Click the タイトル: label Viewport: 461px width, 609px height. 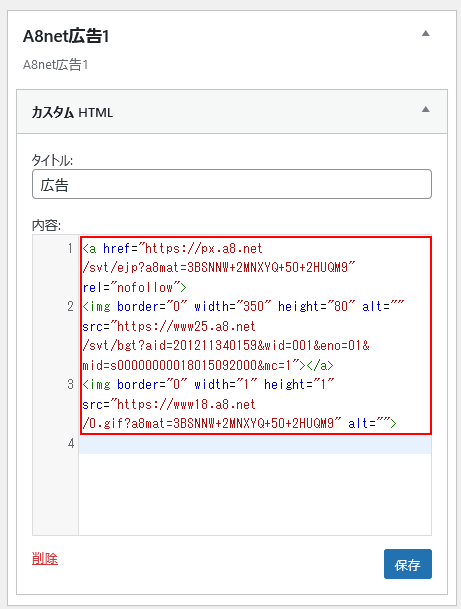52,160
